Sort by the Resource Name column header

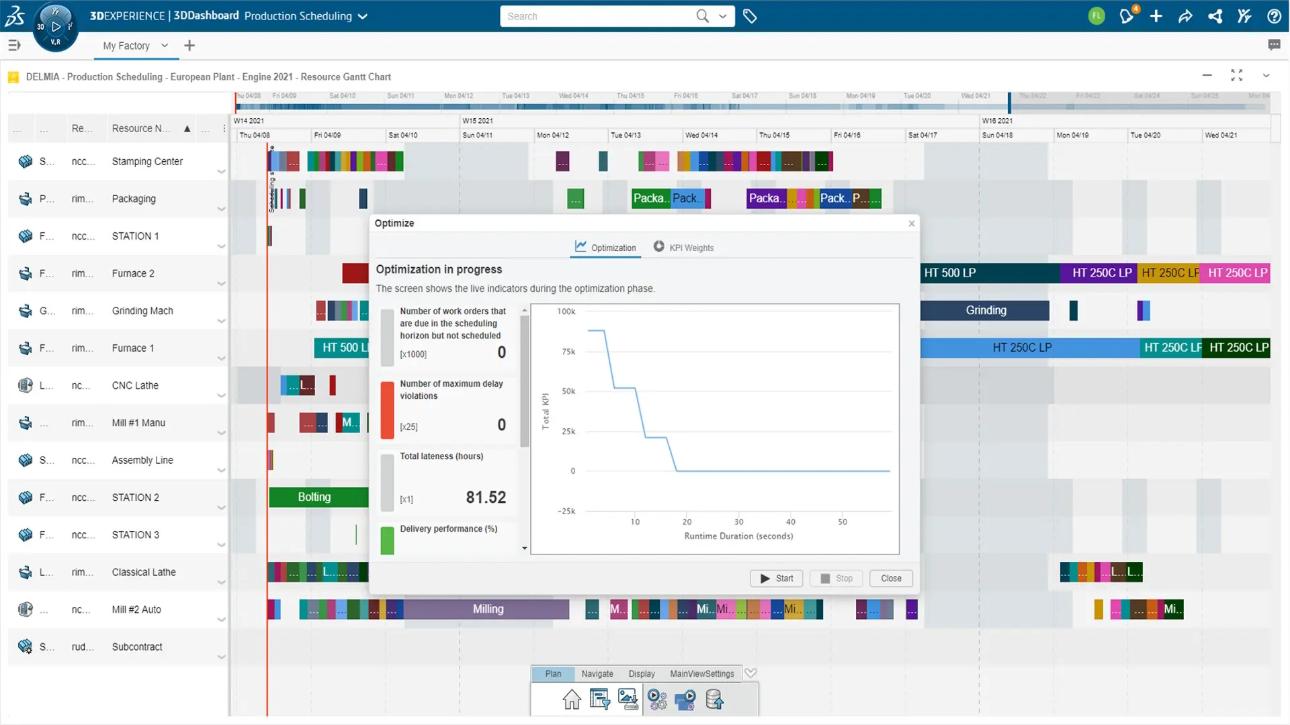point(140,129)
